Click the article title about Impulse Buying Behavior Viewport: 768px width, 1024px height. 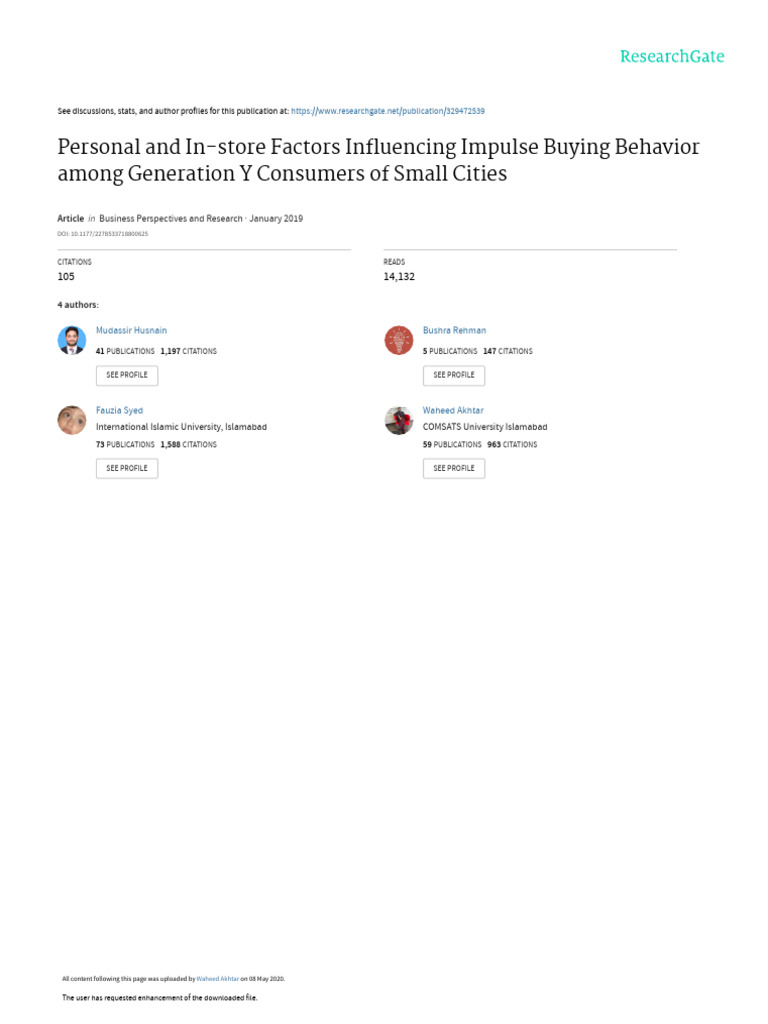pos(378,160)
